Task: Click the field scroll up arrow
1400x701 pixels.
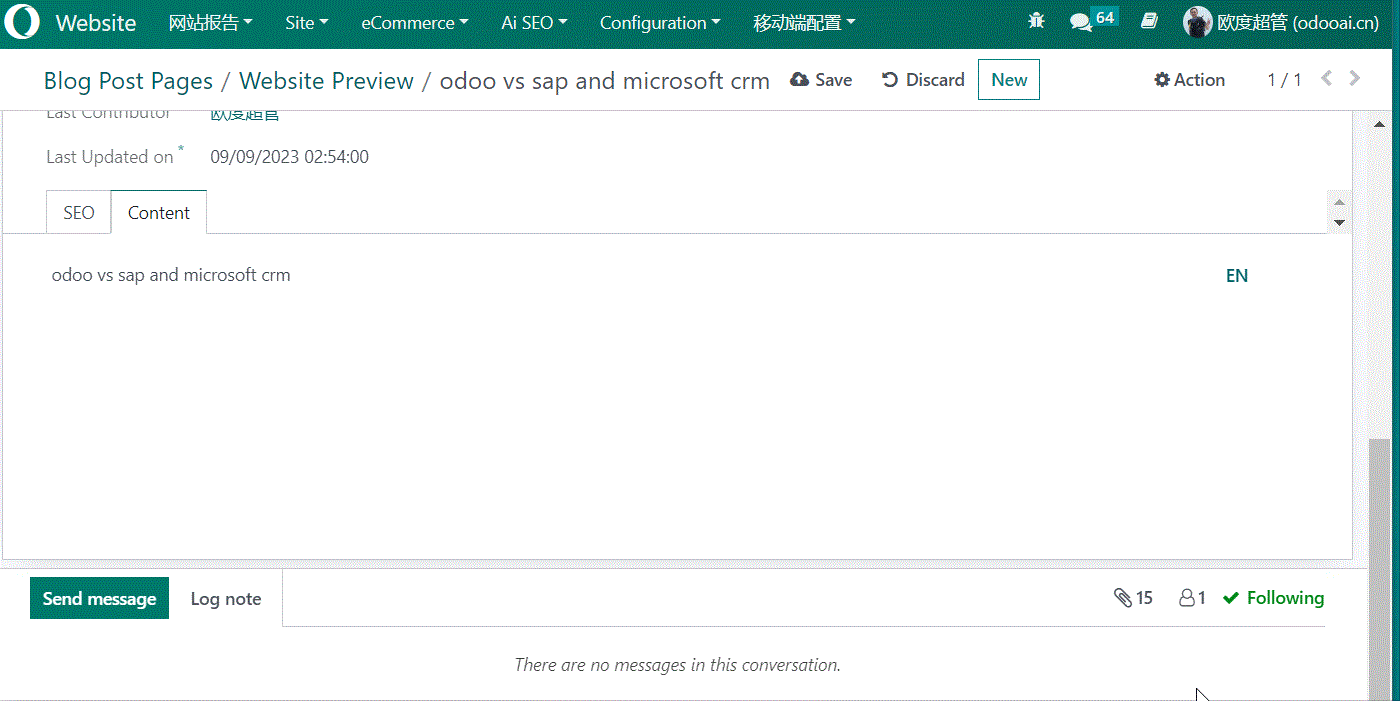Action: click(x=1340, y=202)
